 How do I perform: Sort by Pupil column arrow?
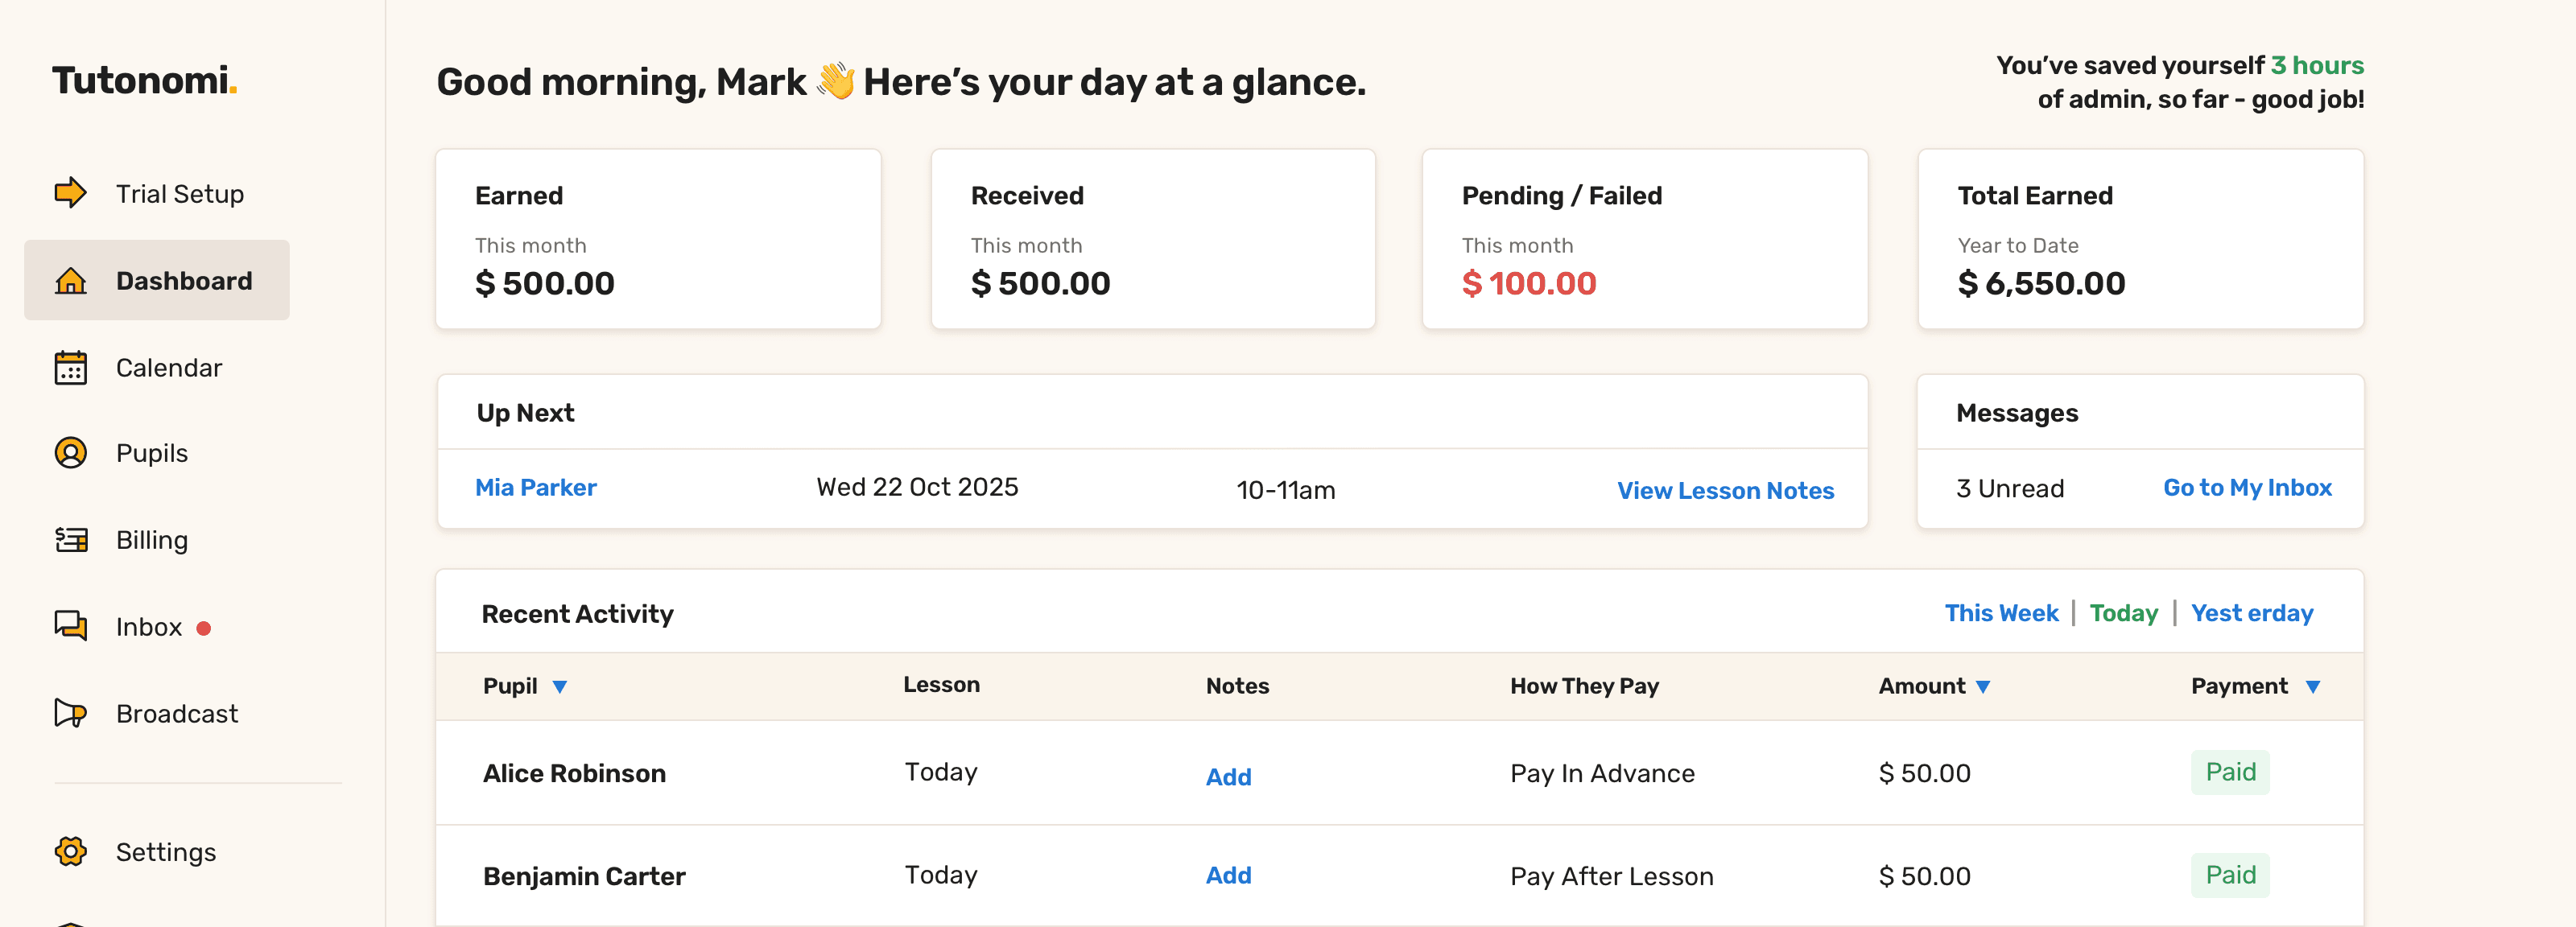(x=560, y=687)
